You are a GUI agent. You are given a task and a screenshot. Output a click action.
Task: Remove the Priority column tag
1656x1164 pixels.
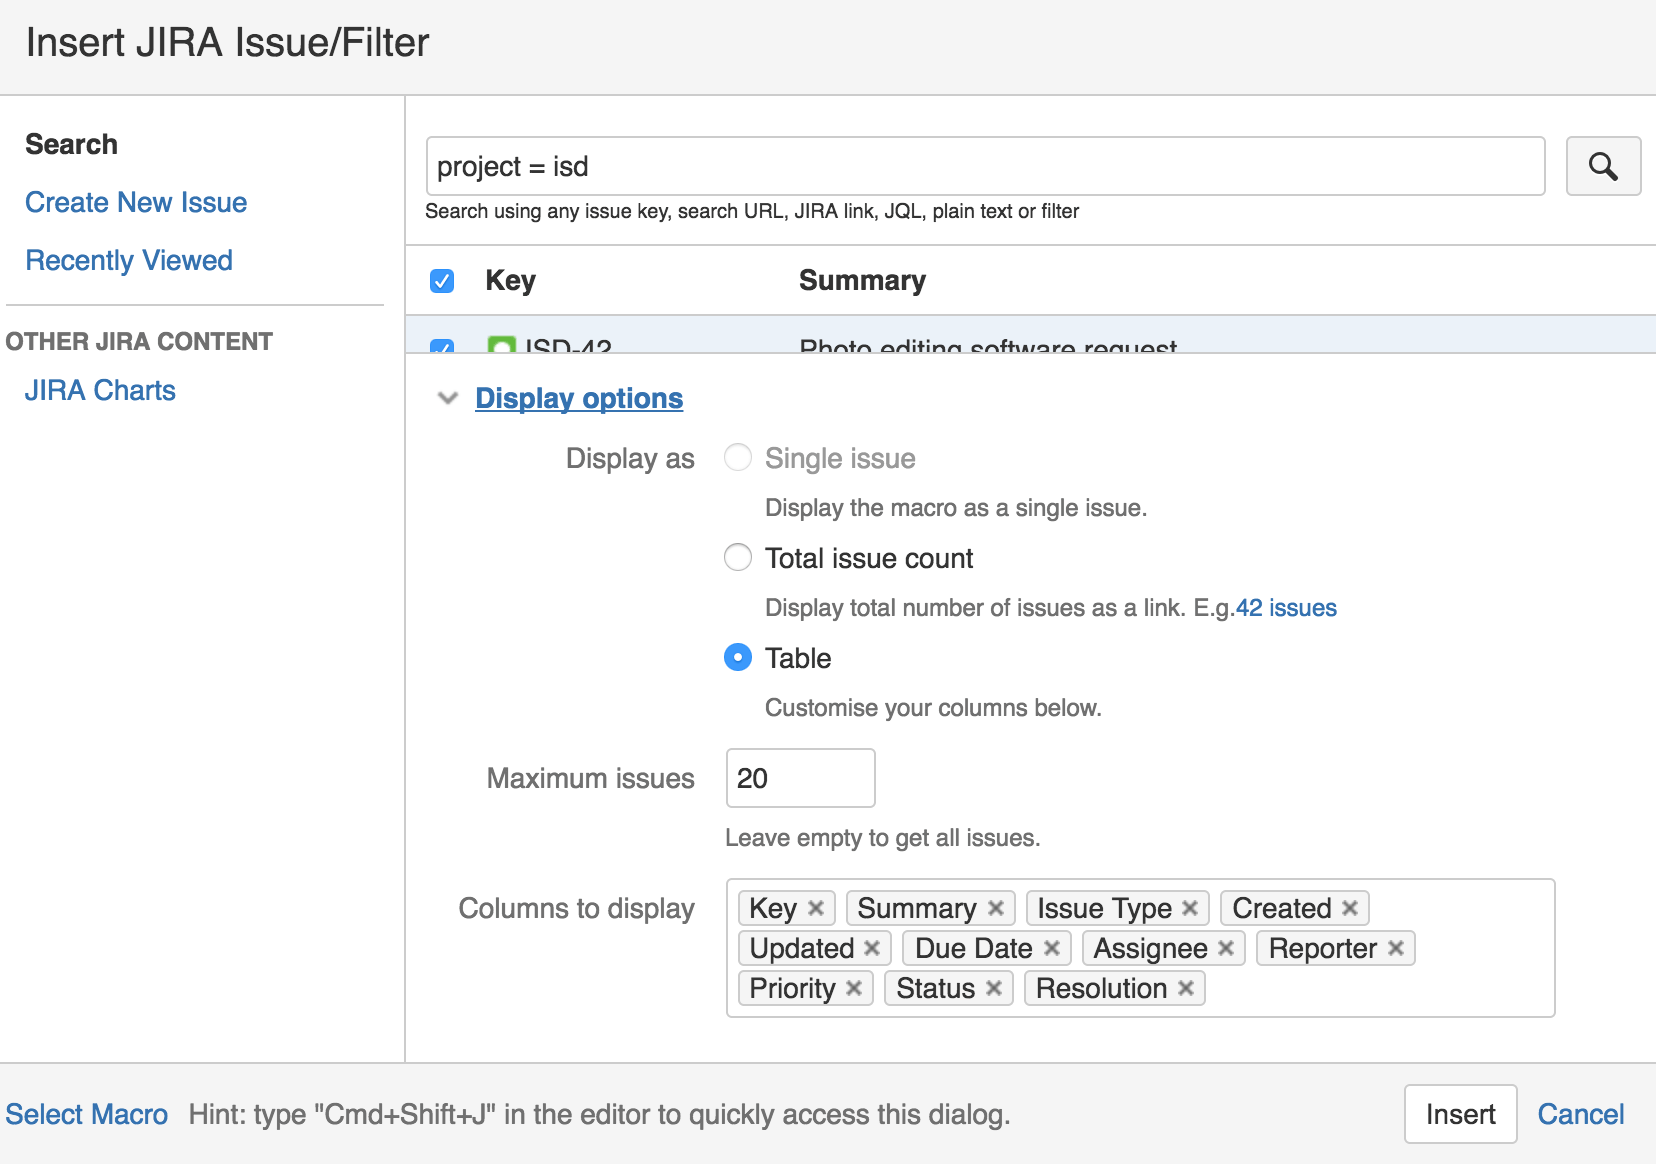point(855,988)
